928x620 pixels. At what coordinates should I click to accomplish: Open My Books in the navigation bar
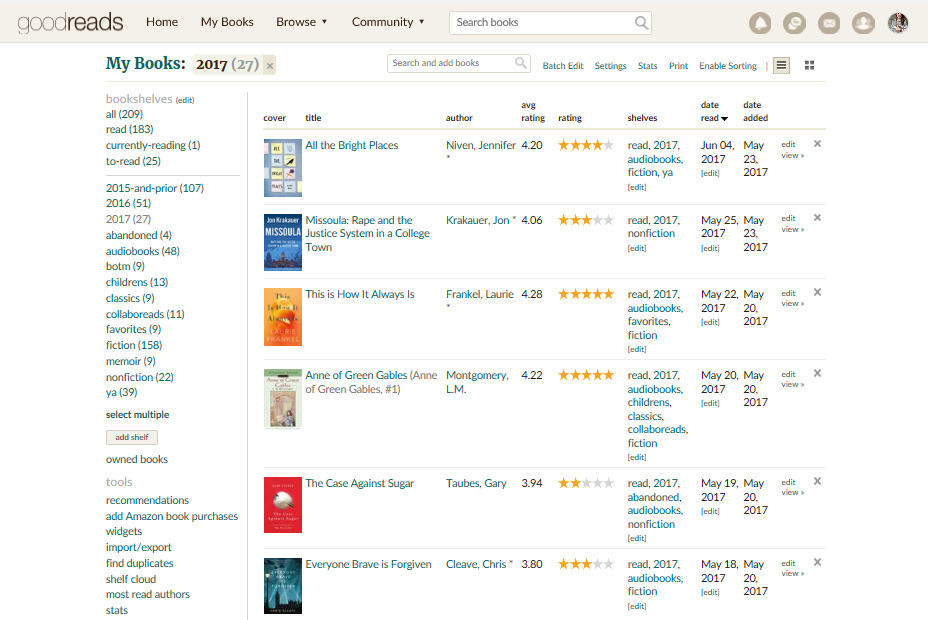227,22
